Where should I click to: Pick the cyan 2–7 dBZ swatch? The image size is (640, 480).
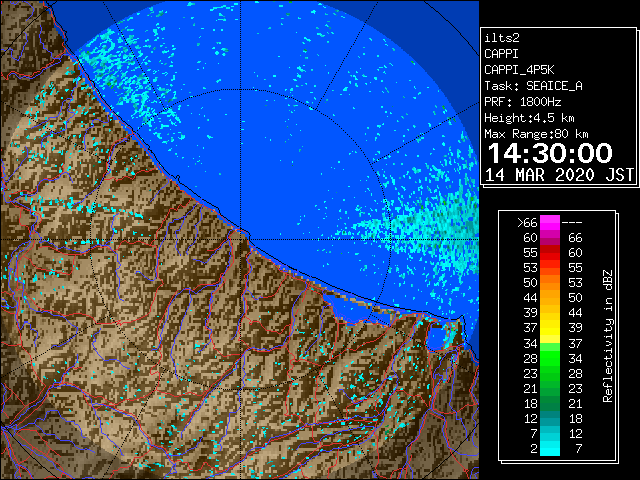[x=550, y=449]
